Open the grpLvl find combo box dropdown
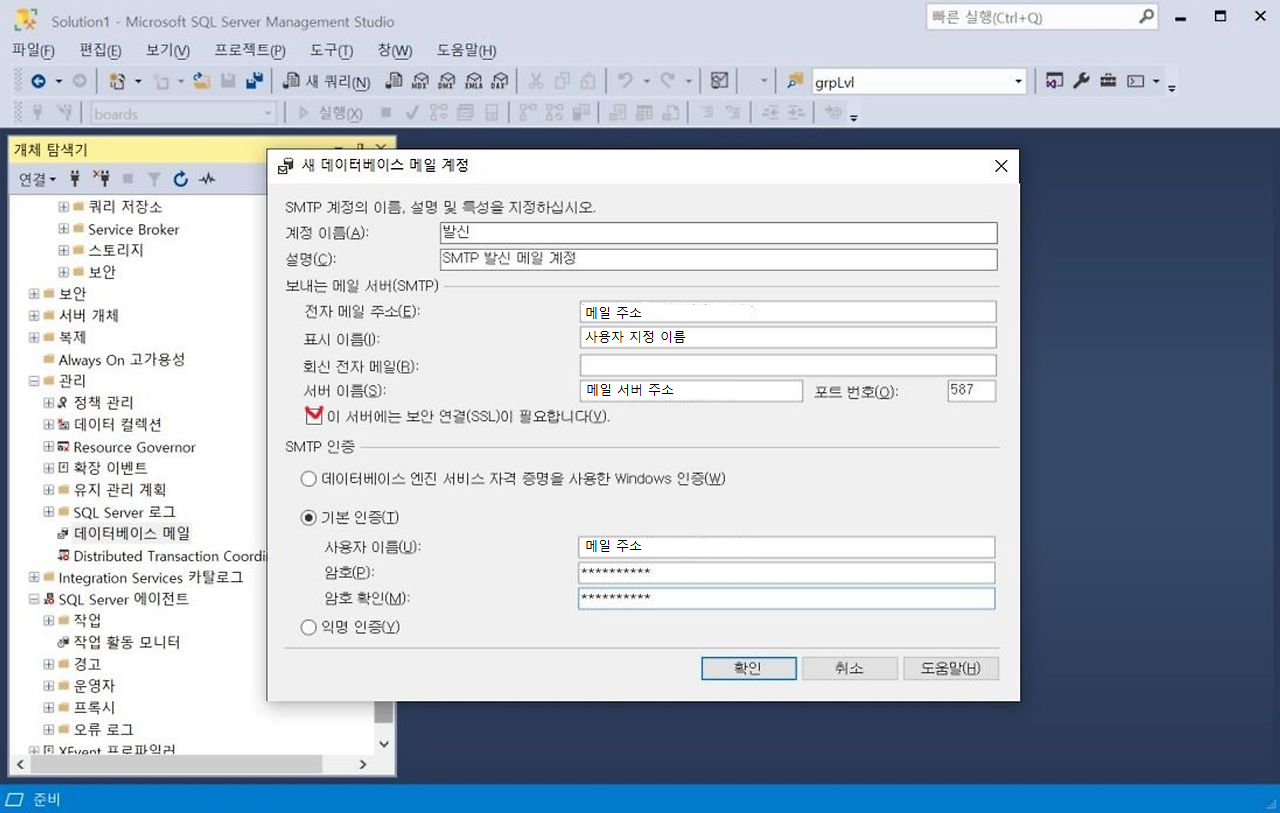The image size is (1280, 813). pos(1018,82)
